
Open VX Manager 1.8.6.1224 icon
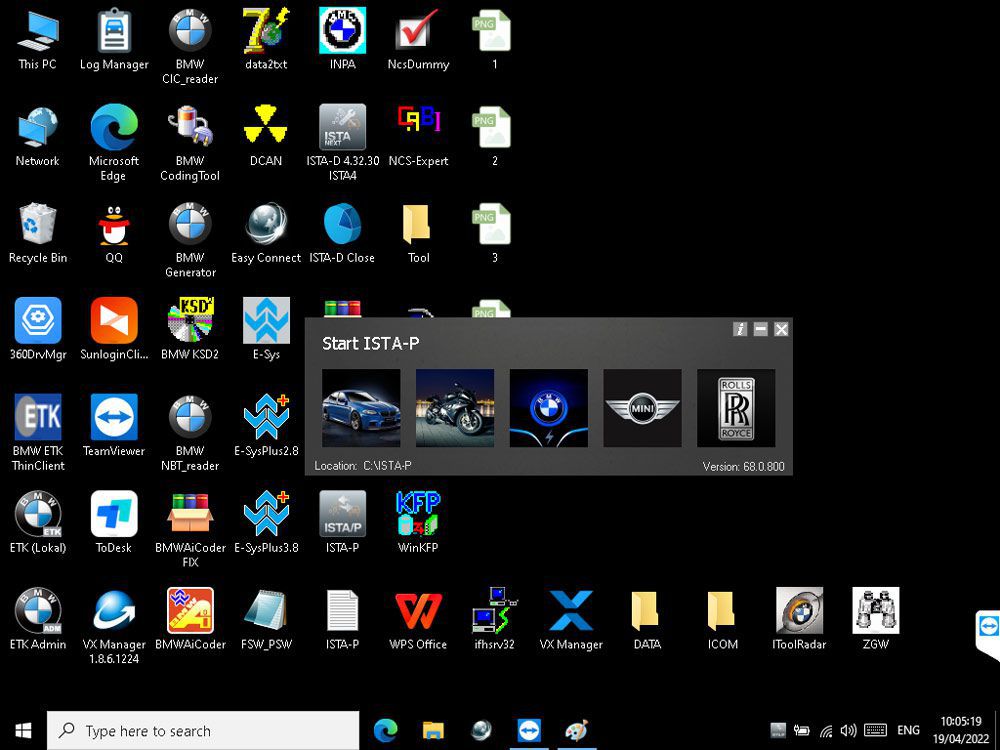point(114,626)
